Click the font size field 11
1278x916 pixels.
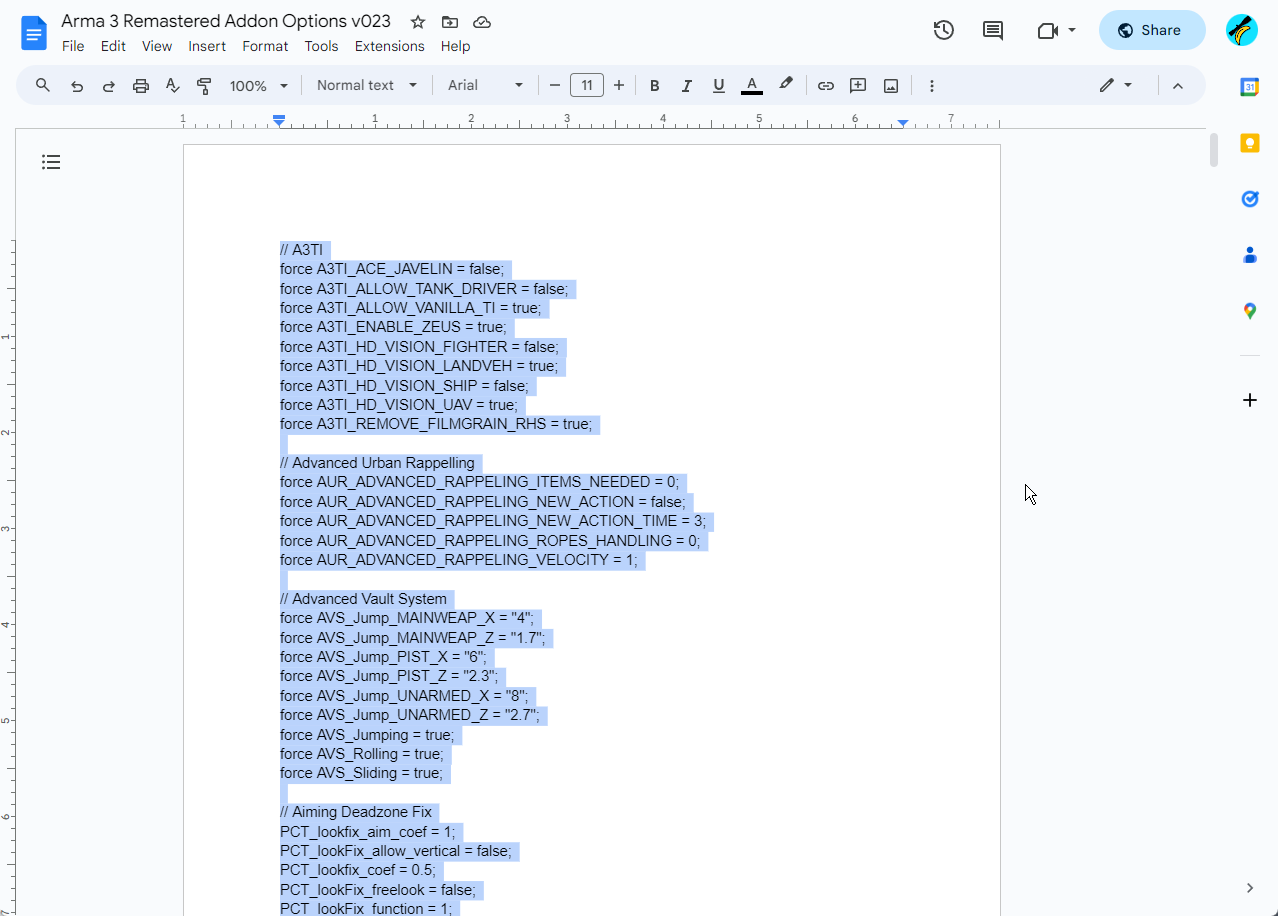(x=587, y=86)
